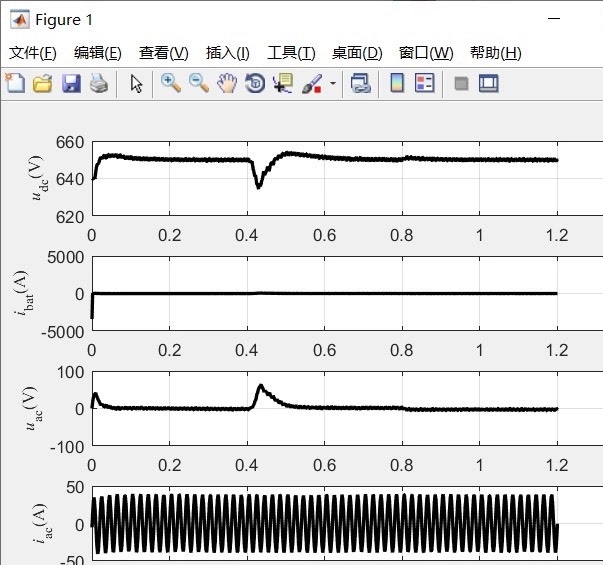Activate the Zoom Out magnifier tool

[199, 83]
